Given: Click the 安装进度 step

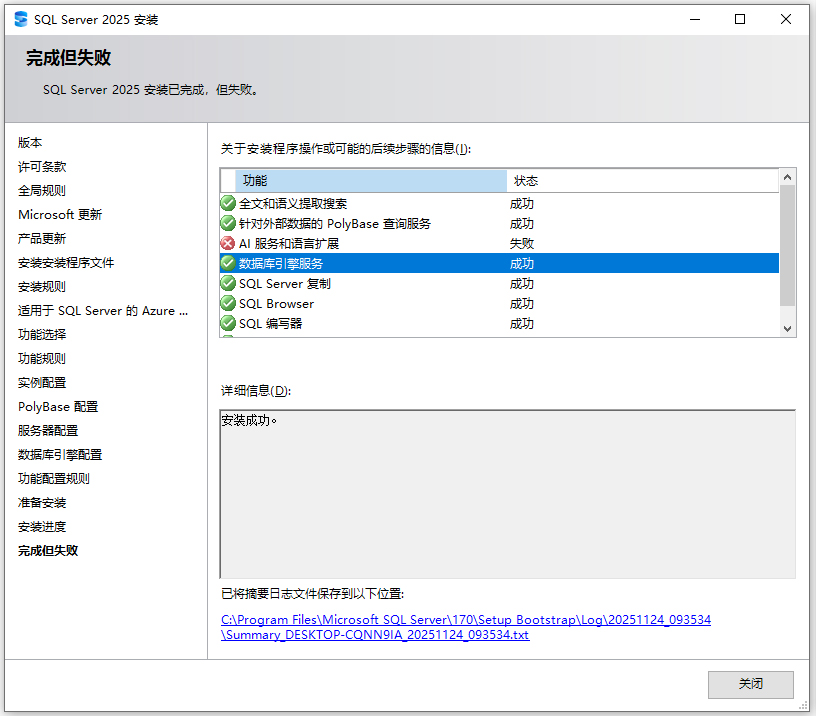Looking at the screenshot, I should [42, 527].
